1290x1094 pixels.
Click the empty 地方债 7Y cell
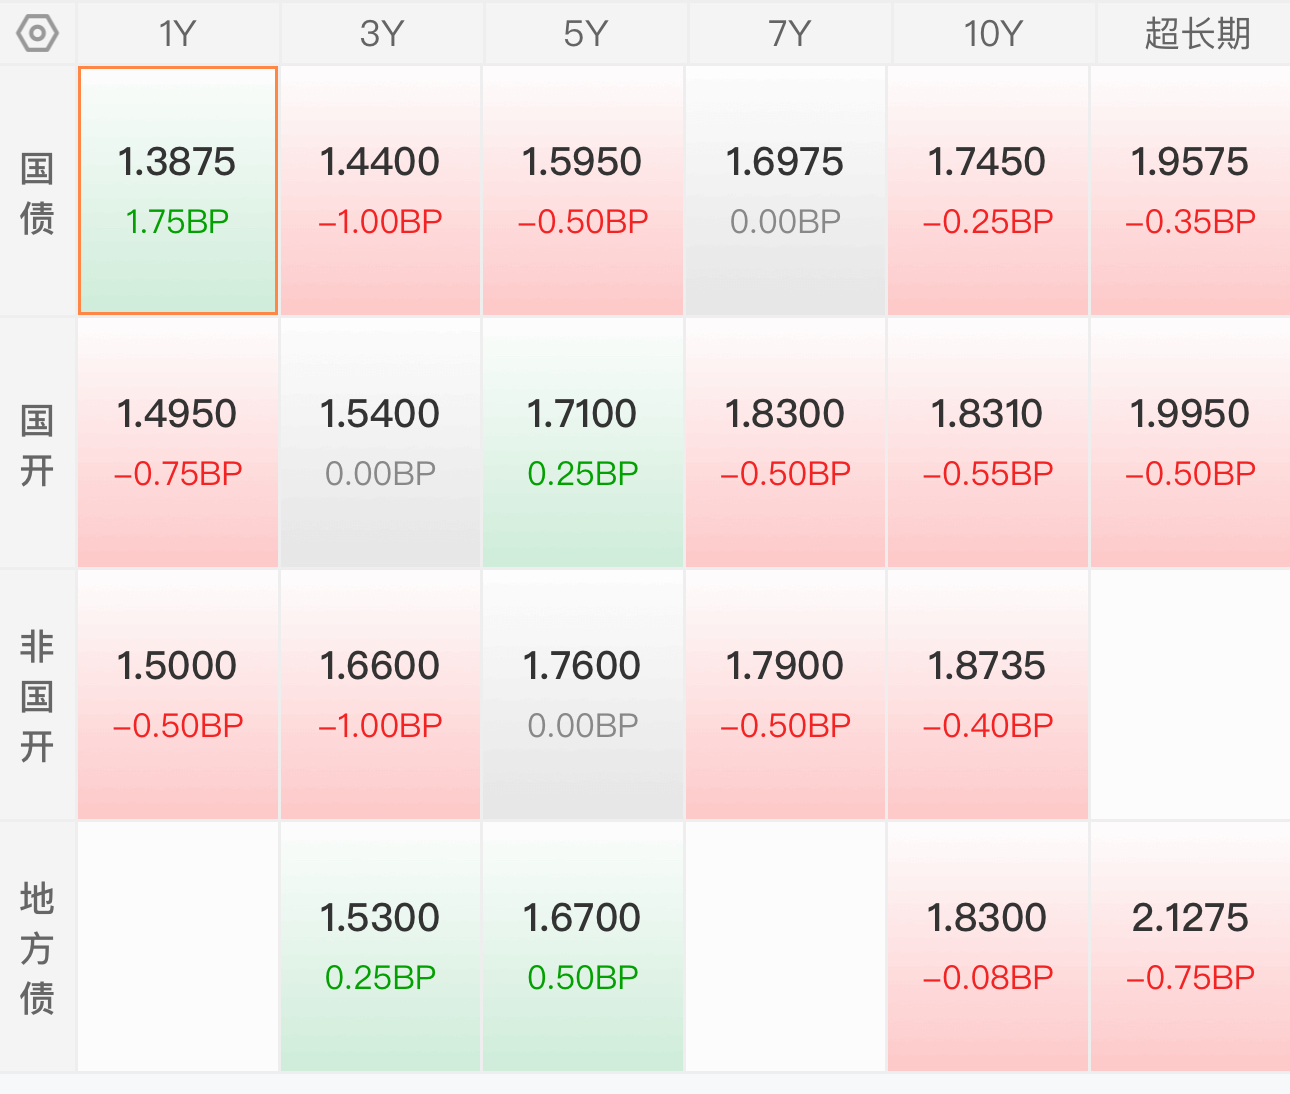point(785,947)
